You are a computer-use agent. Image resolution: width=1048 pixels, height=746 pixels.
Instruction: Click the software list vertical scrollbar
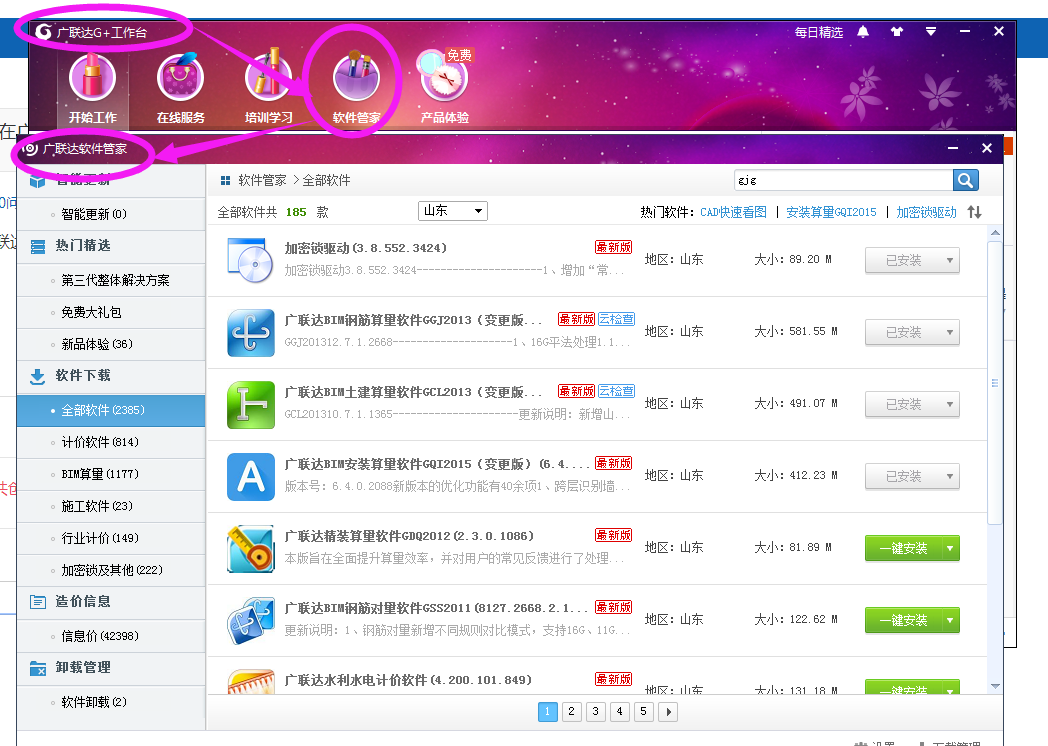995,383
